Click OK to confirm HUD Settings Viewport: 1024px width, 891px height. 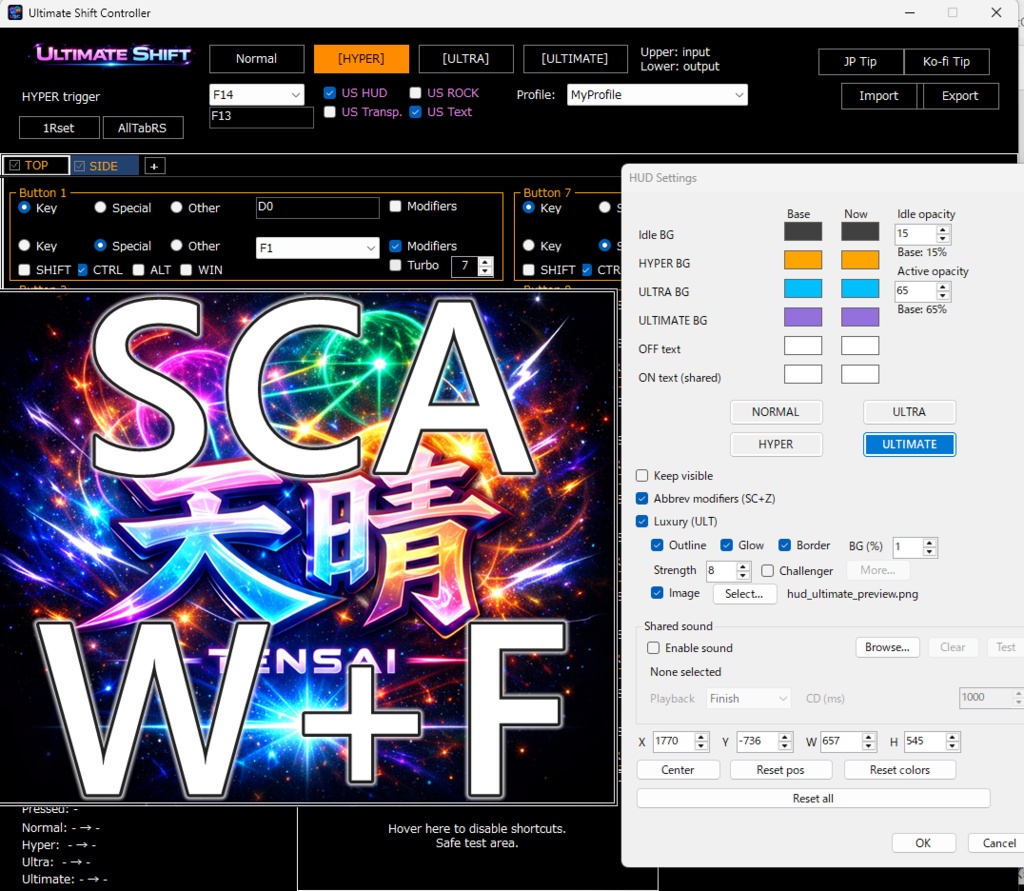click(x=923, y=842)
